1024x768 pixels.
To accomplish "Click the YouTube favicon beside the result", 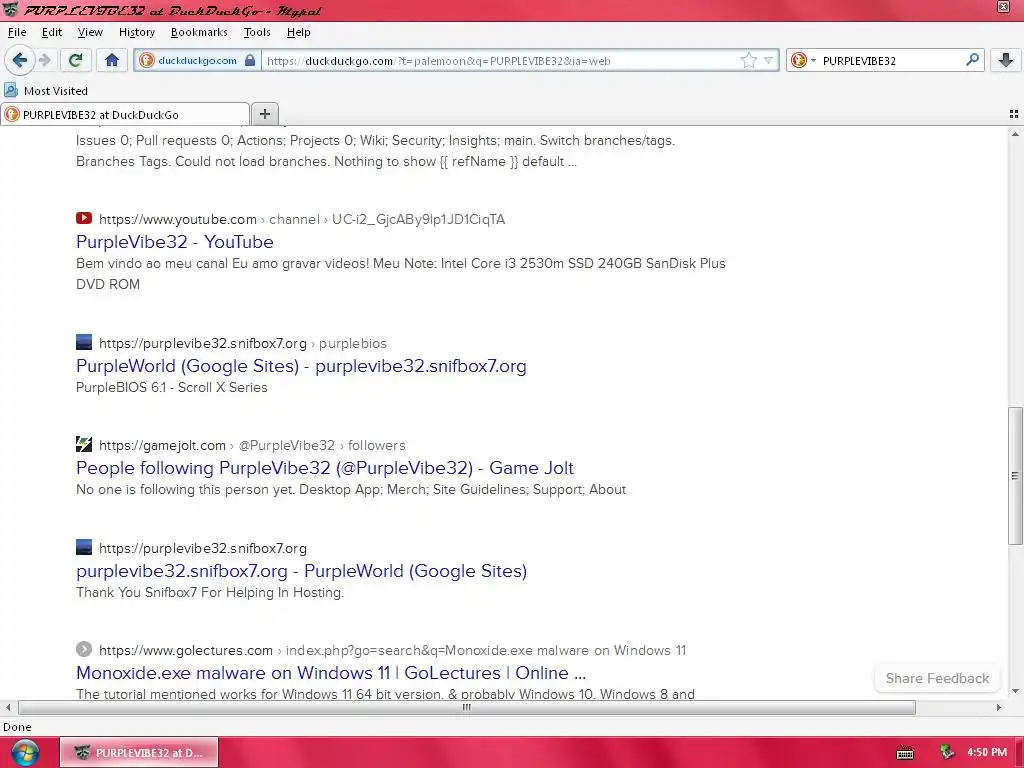I will 84,218.
